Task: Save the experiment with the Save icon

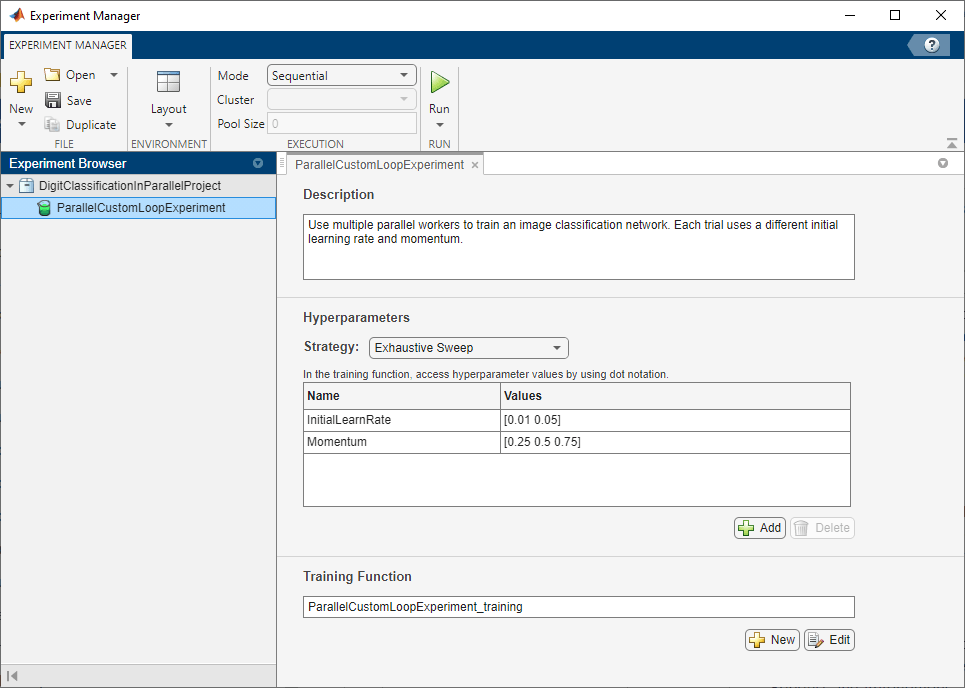Action: [x=53, y=100]
